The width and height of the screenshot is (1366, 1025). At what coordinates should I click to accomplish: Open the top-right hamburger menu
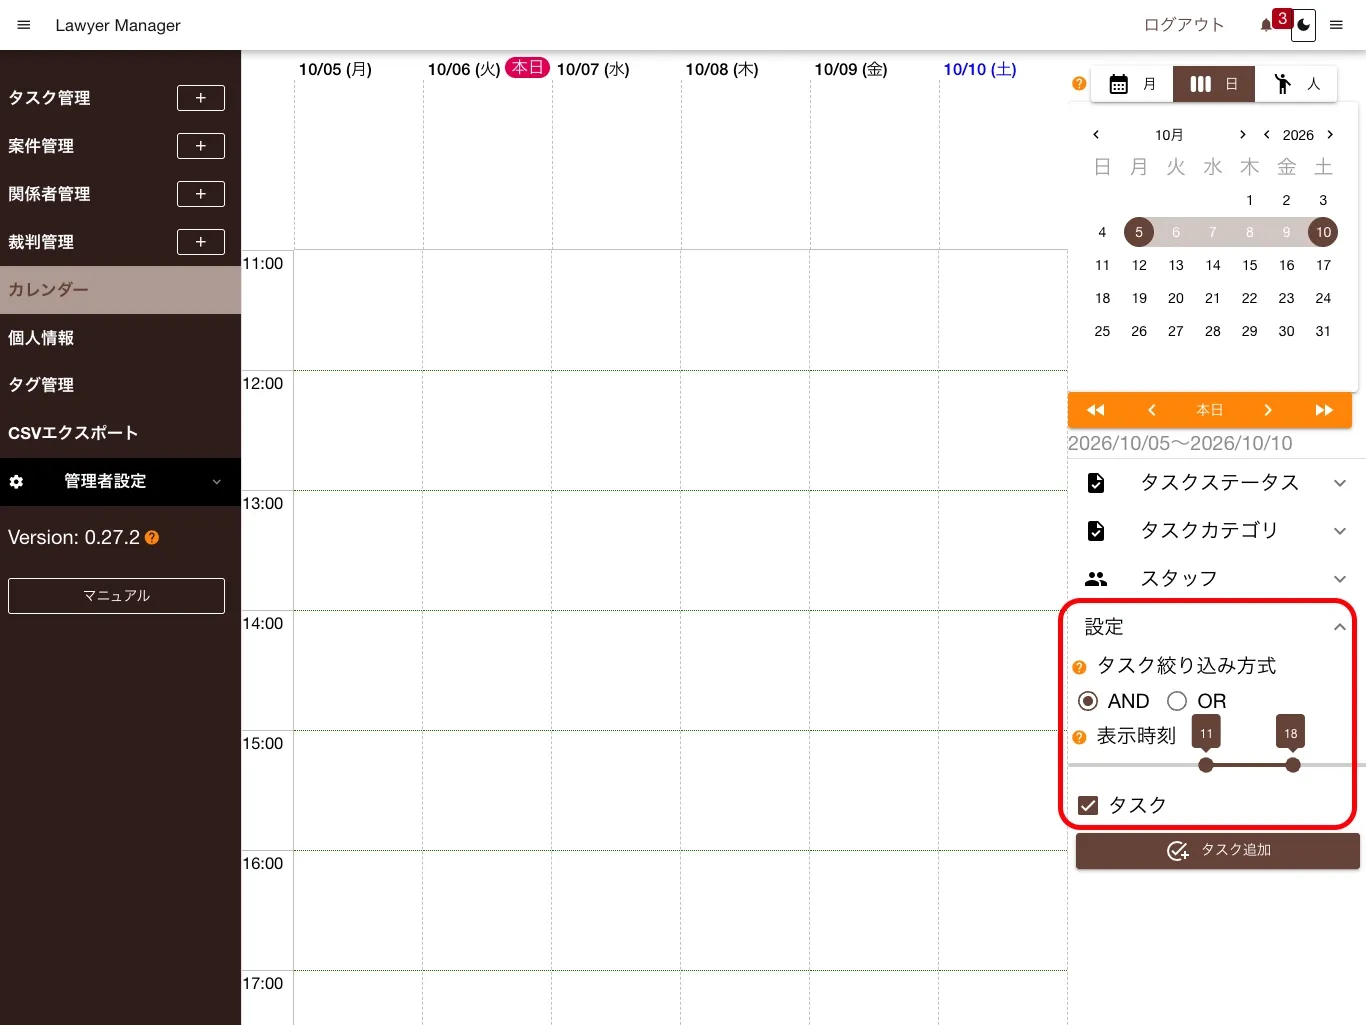(x=1336, y=25)
